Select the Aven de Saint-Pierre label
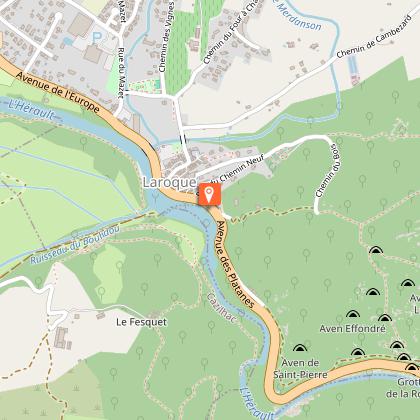This screenshot has width=420, height=420. [x=300, y=369]
